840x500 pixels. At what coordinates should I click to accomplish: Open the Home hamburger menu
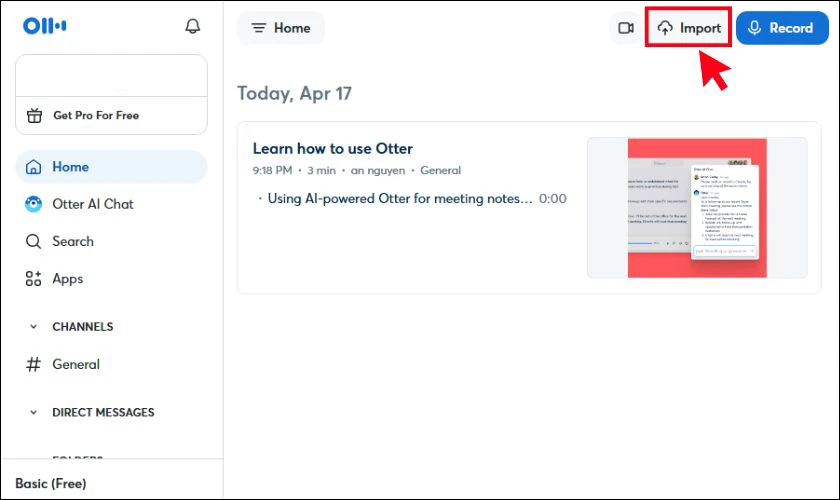click(281, 28)
